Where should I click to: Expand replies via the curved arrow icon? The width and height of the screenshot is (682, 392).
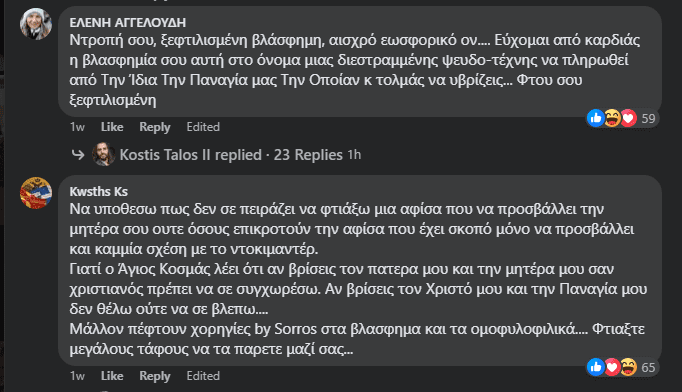click(78, 154)
